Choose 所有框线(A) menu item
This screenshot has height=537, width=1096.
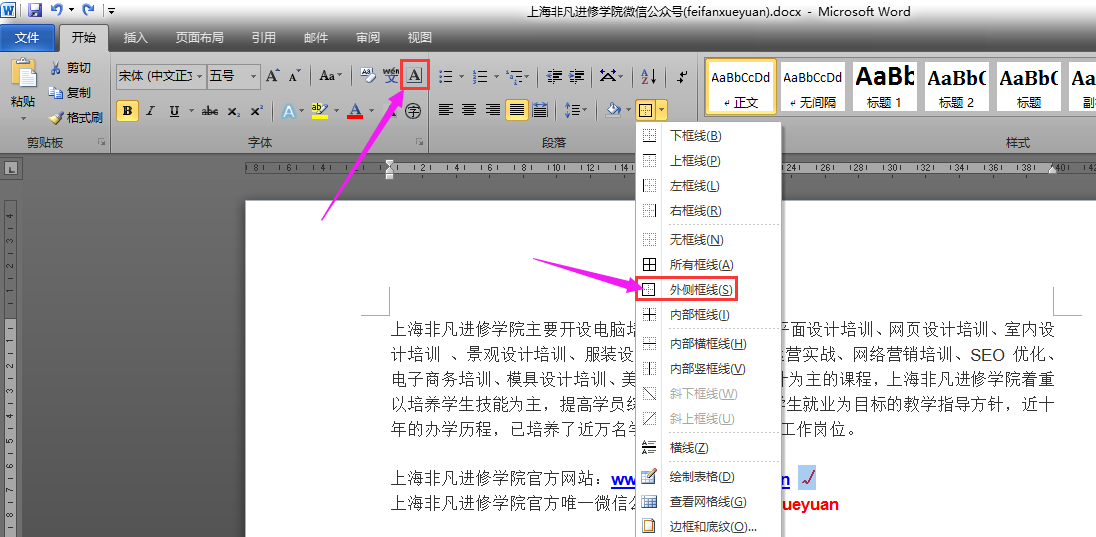point(708,264)
